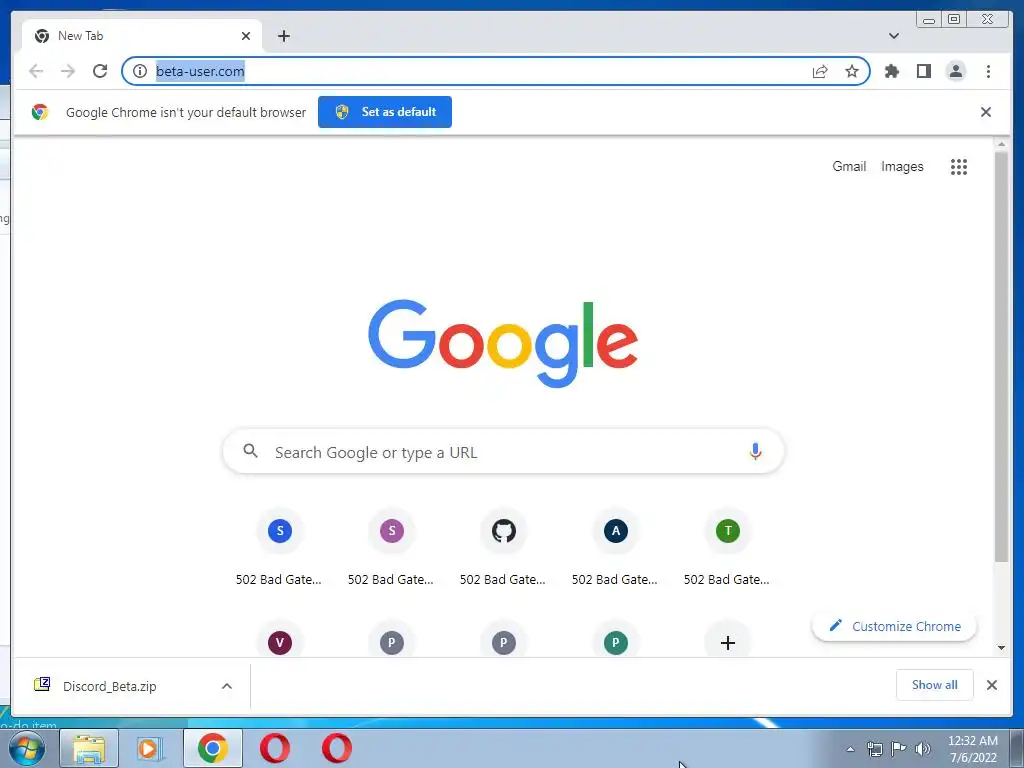
Task: Show all downloads
Action: coord(935,684)
